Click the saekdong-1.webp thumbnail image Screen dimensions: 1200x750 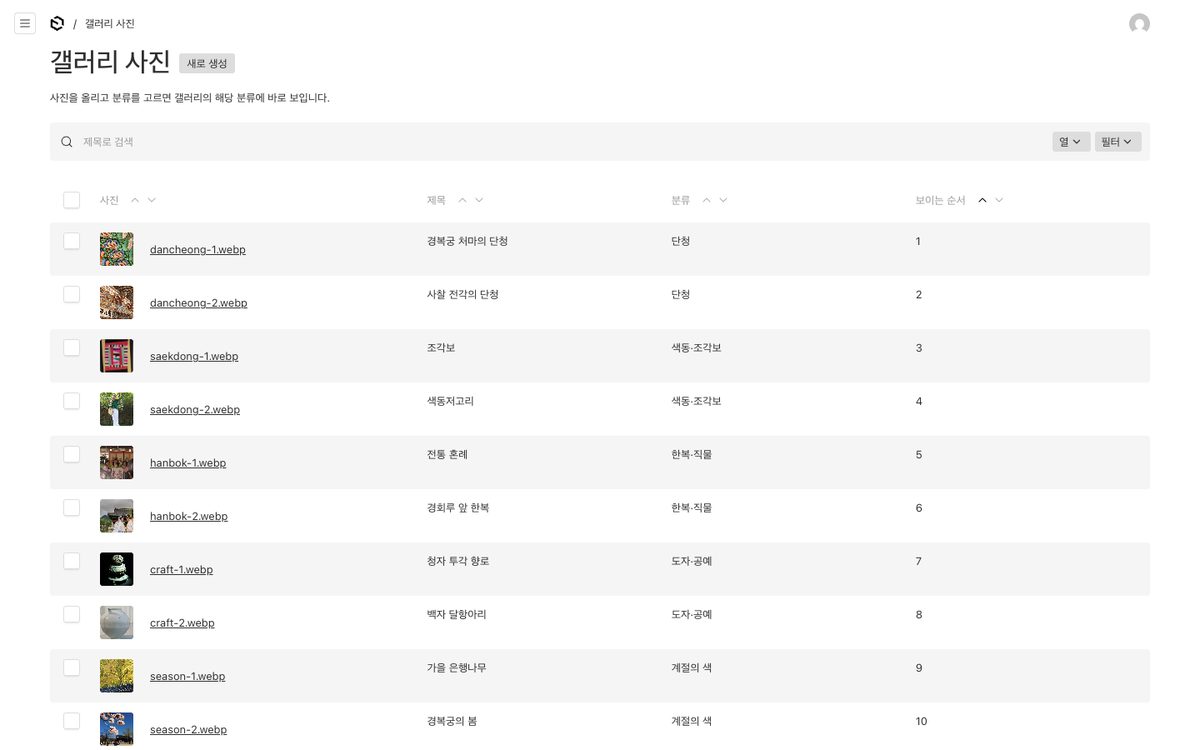pos(116,355)
